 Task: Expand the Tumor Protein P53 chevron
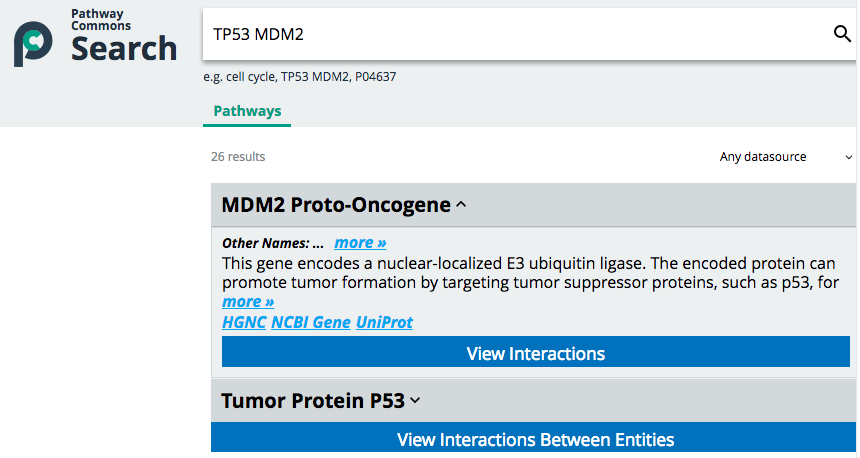point(415,401)
